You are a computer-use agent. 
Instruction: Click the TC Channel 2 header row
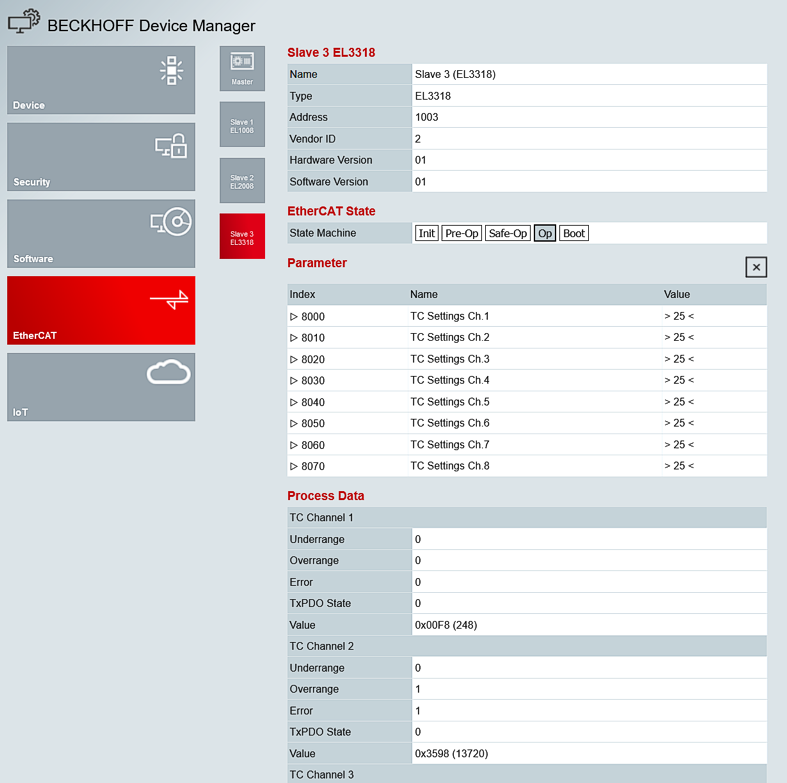(x=527, y=646)
